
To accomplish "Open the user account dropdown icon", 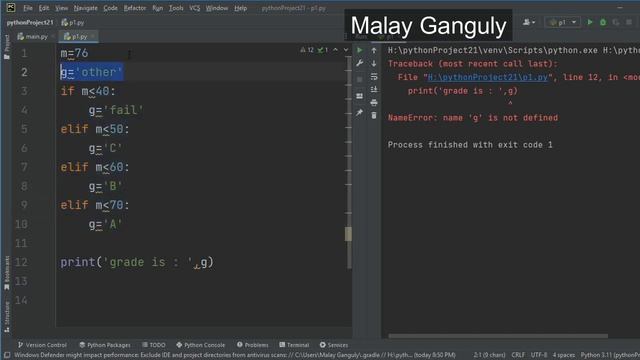I will pos(529,22).
